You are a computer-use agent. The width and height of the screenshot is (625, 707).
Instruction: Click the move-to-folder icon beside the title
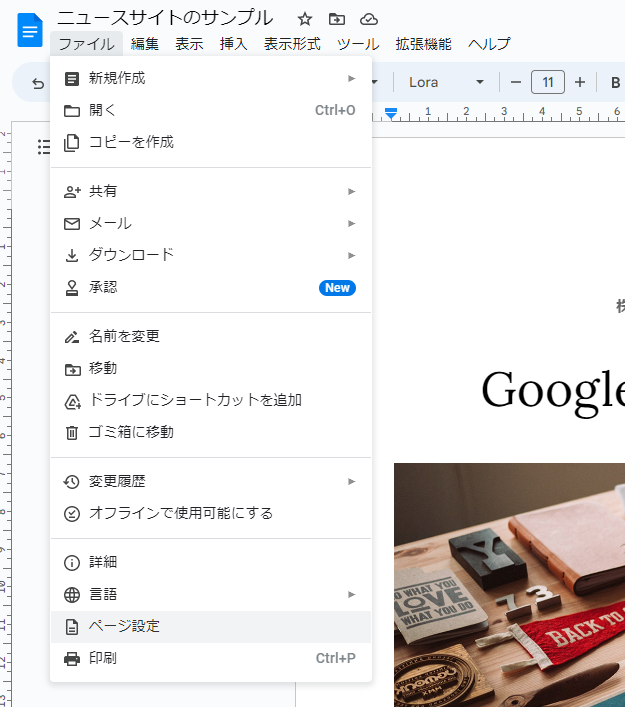click(337, 19)
